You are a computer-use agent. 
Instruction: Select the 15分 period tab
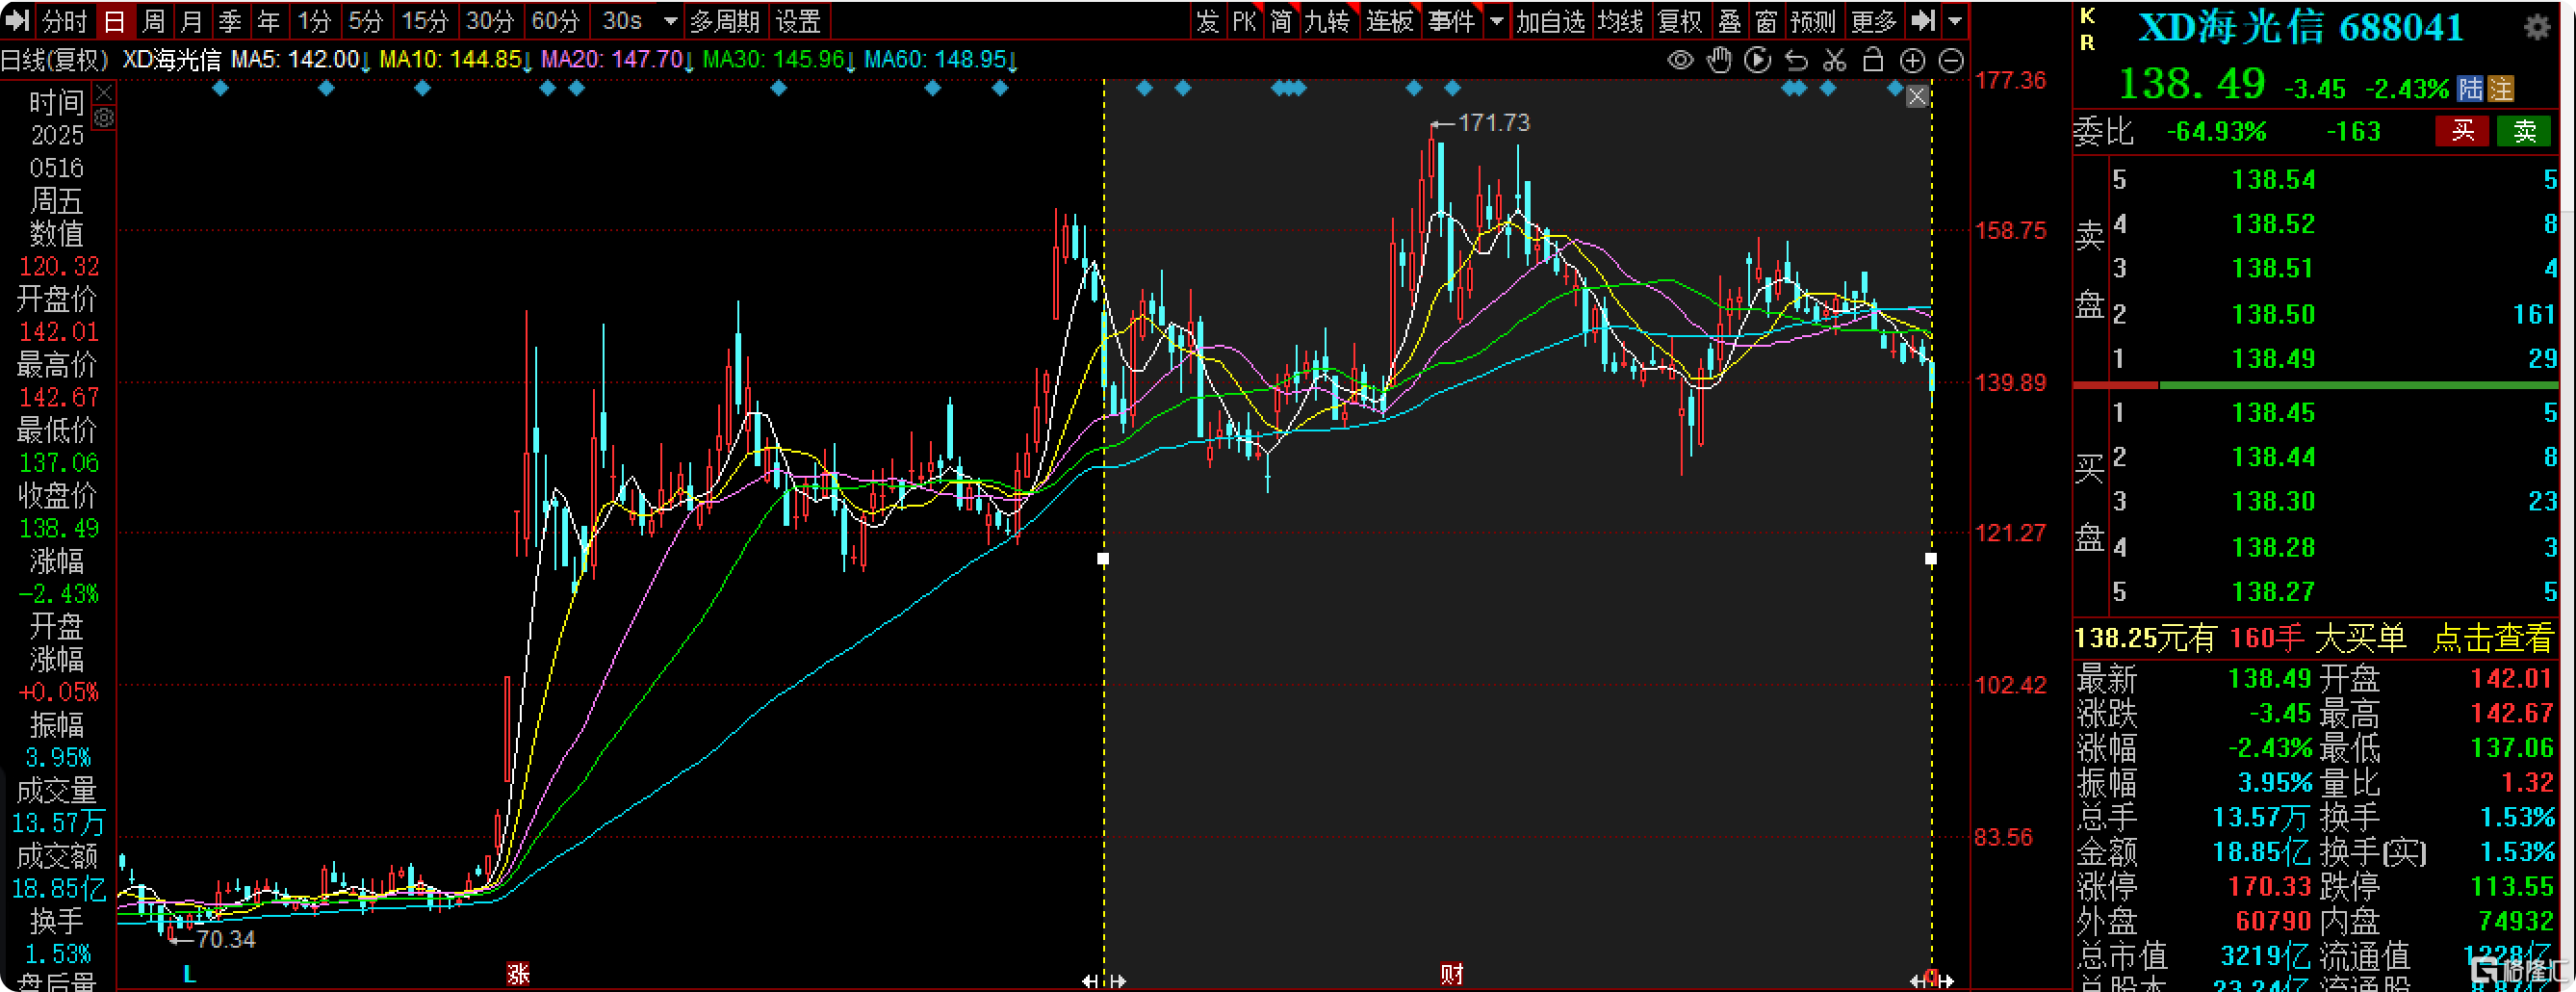point(424,21)
